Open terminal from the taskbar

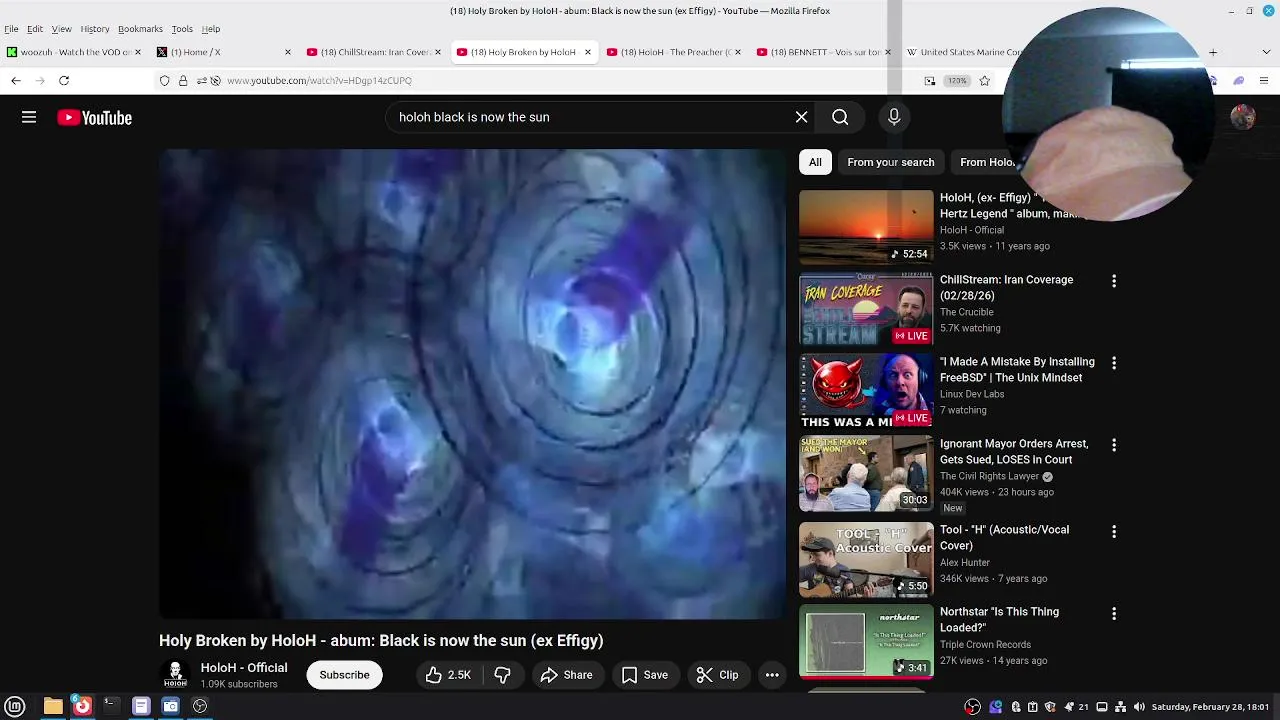click(111, 706)
